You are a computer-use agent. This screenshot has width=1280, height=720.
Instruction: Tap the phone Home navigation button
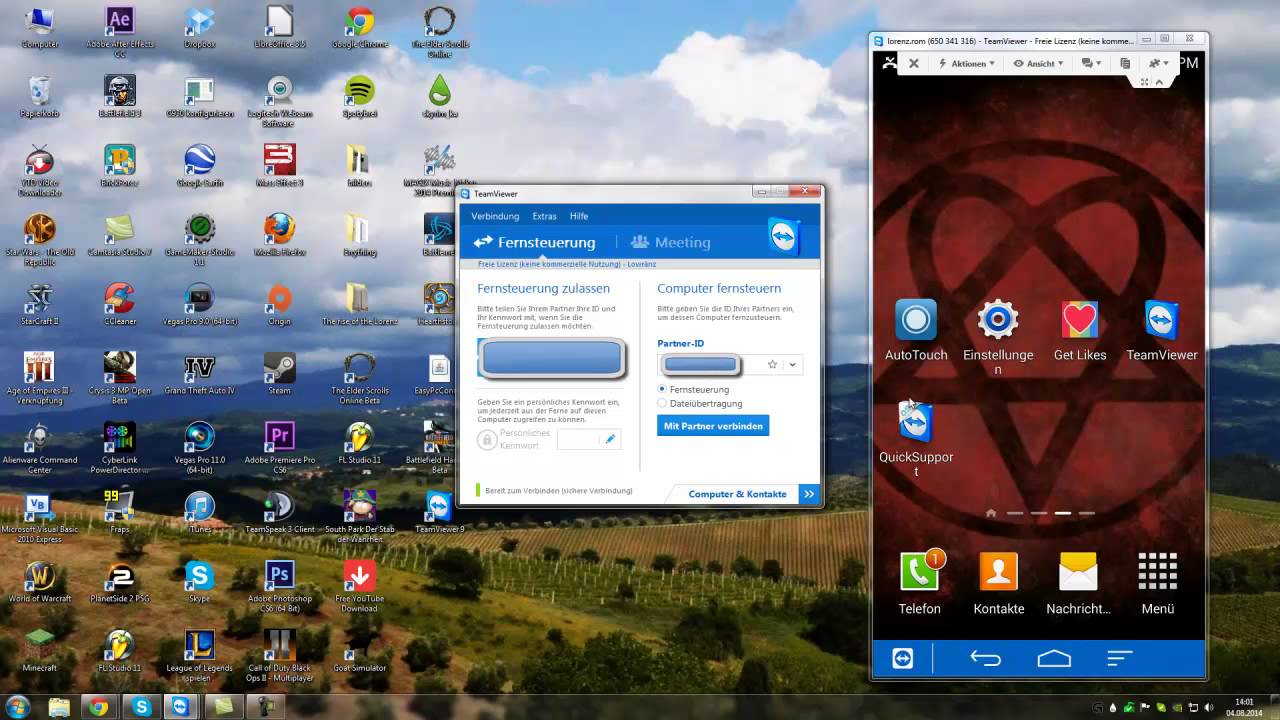tap(1054, 658)
